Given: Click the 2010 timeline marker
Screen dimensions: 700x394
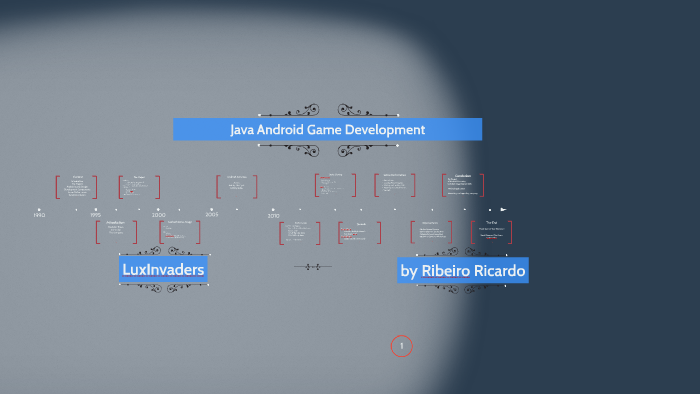Looking at the screenshot, I should pyautogui.click(x=273, y=213).
